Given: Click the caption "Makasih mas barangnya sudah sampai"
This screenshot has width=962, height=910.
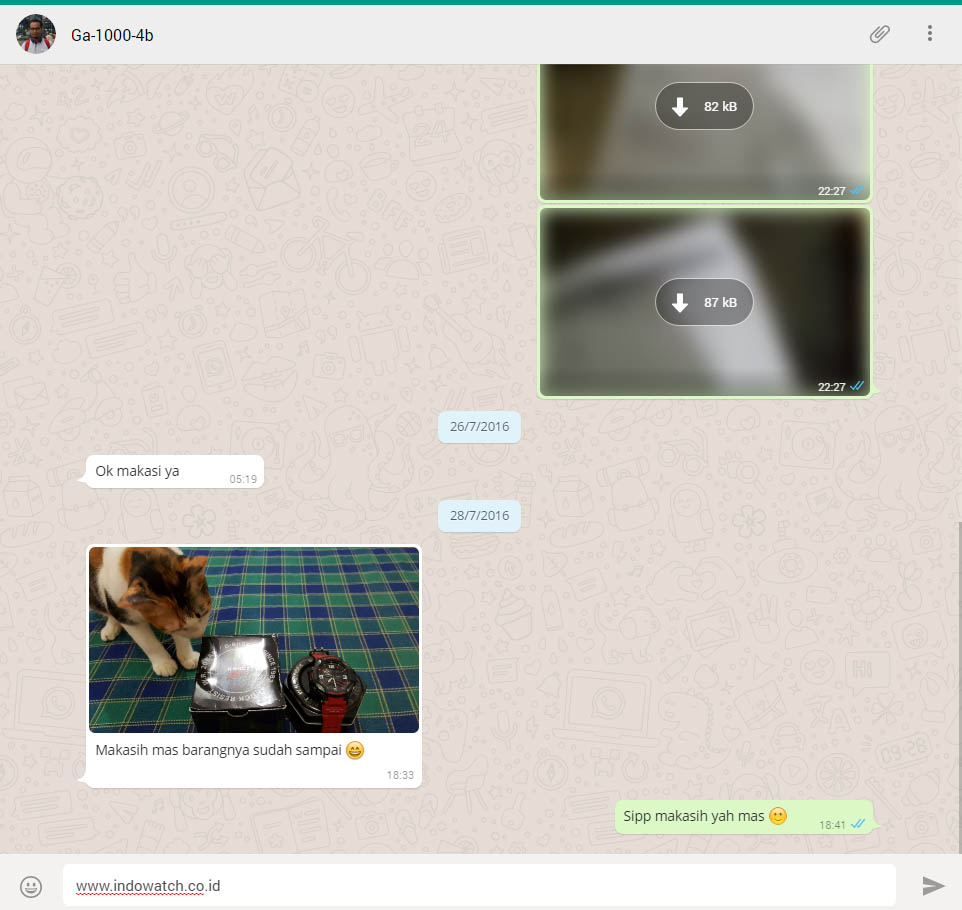Looking at the screenshot, I should pyautogui.click(x=219, y=750).
